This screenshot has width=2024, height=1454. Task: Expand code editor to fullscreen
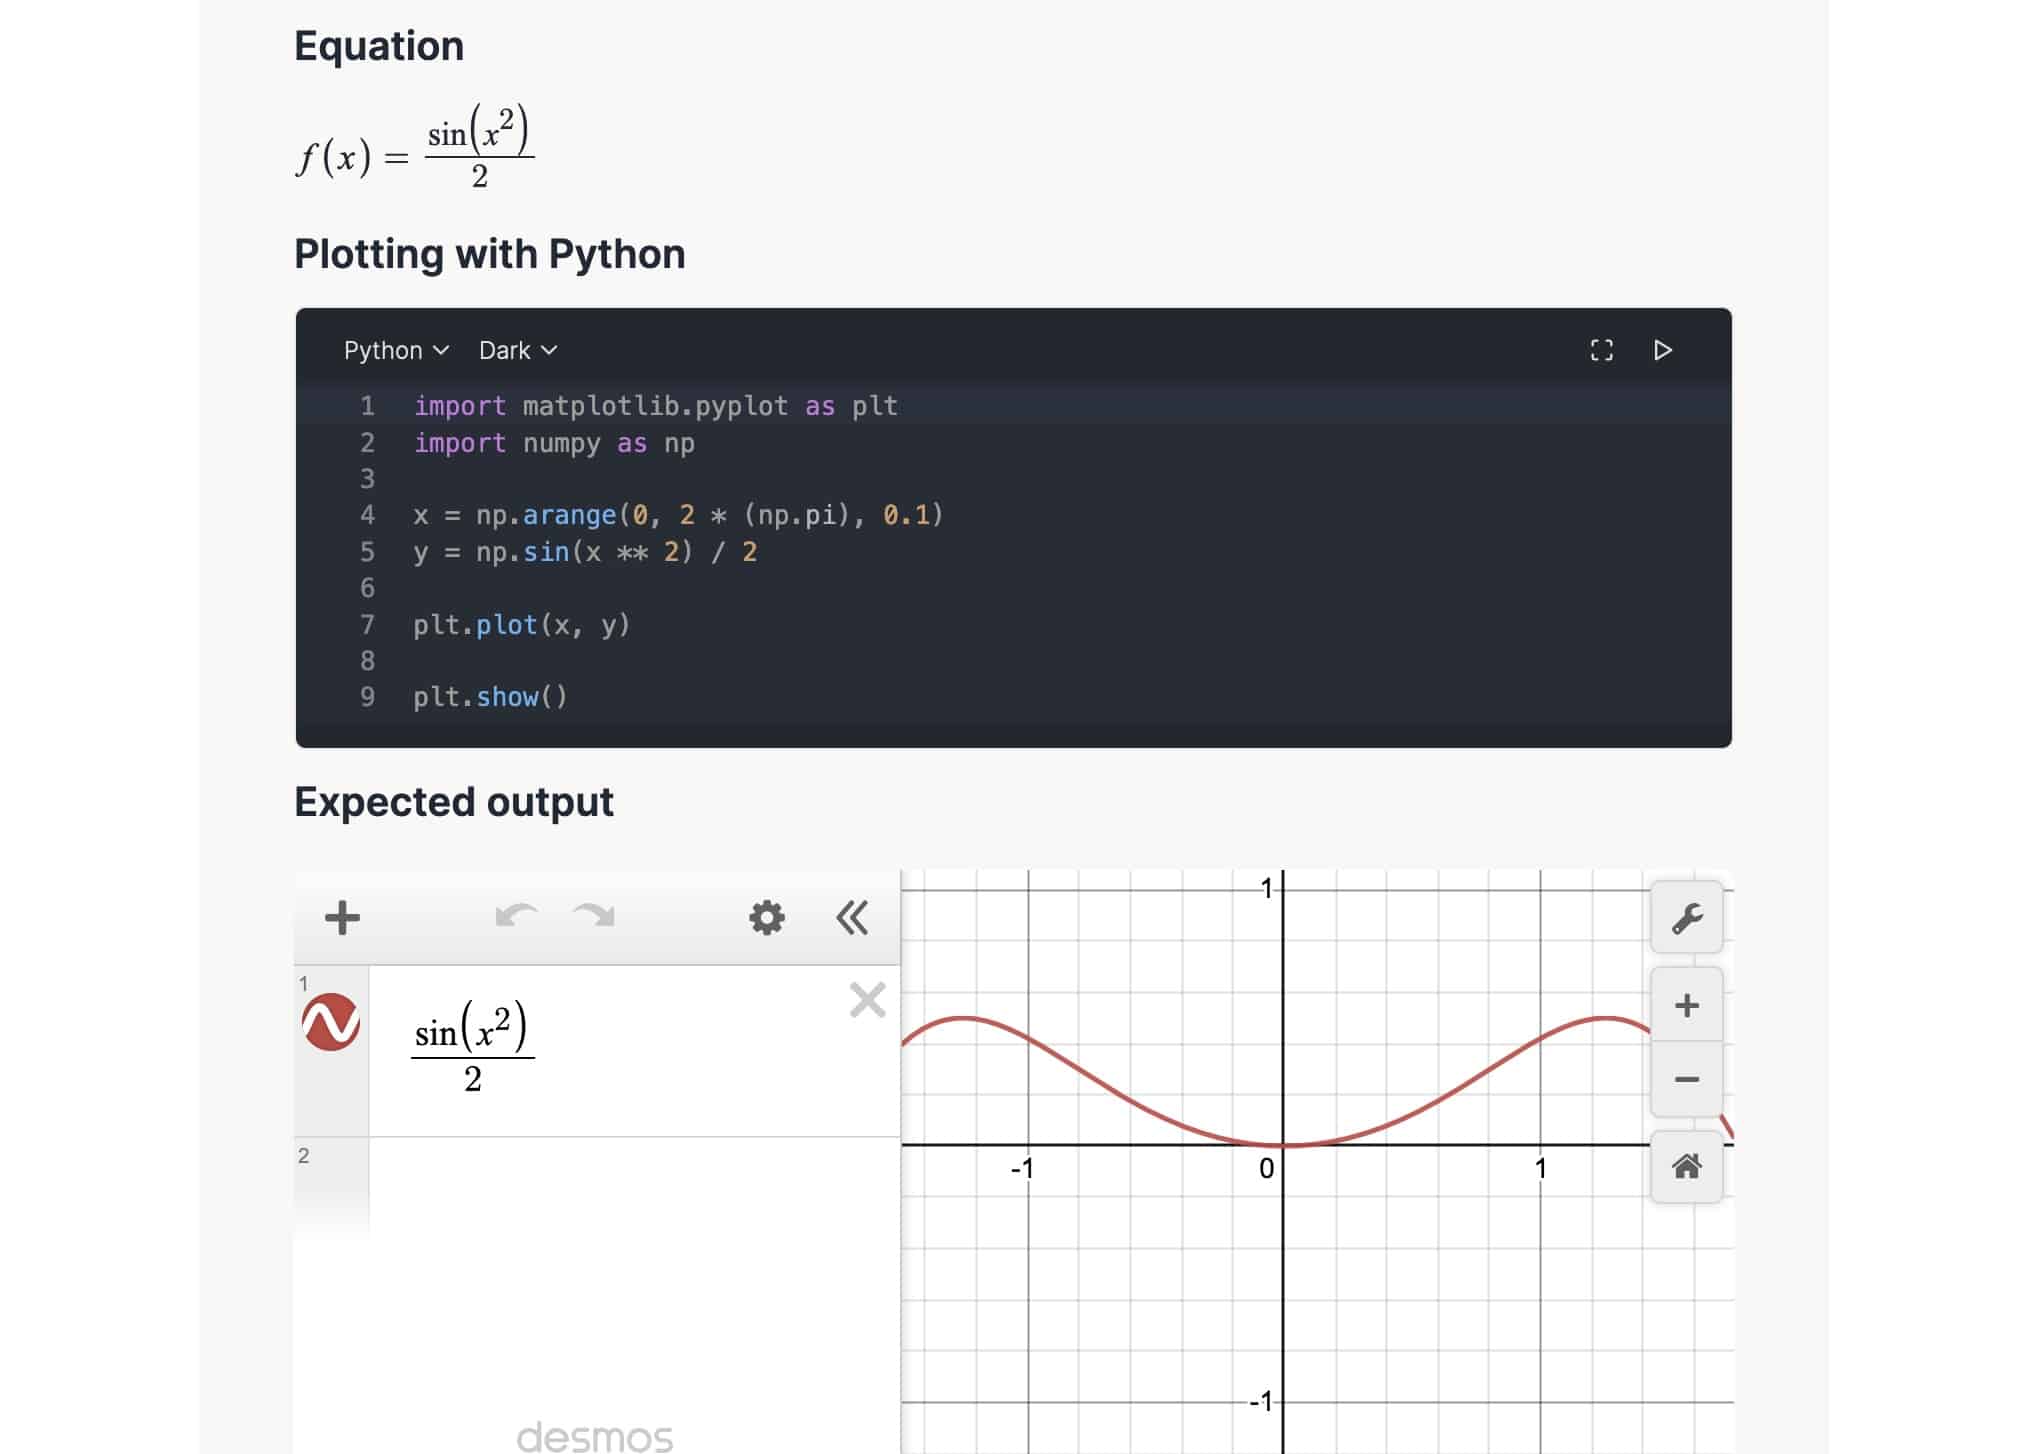pos(1601,350)
